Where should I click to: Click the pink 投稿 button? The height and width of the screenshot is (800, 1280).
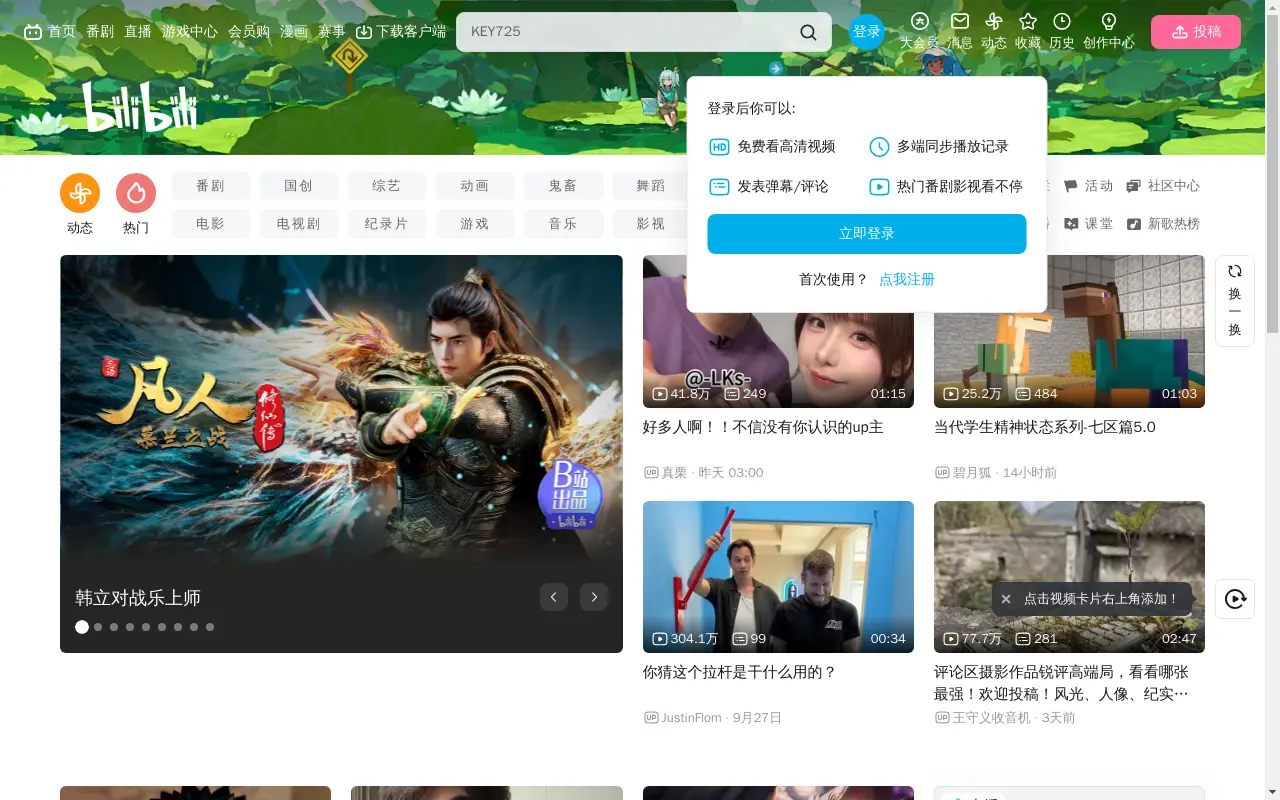coord(1196,32)
